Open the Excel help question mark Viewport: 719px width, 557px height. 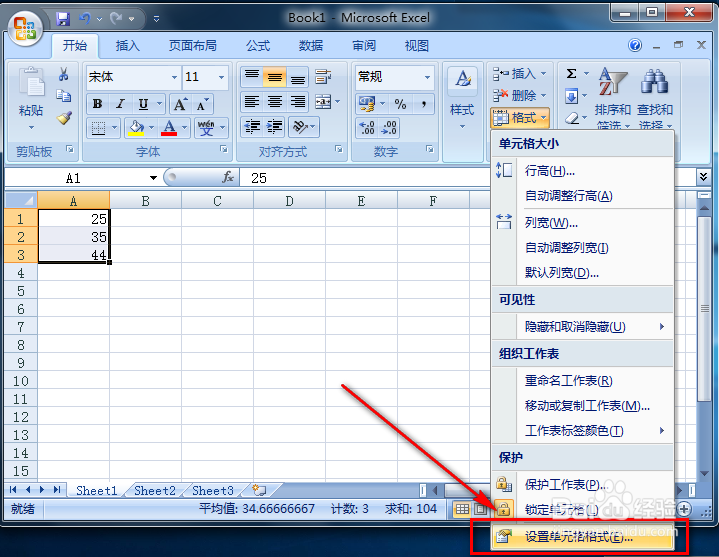[x=635, y=45]
